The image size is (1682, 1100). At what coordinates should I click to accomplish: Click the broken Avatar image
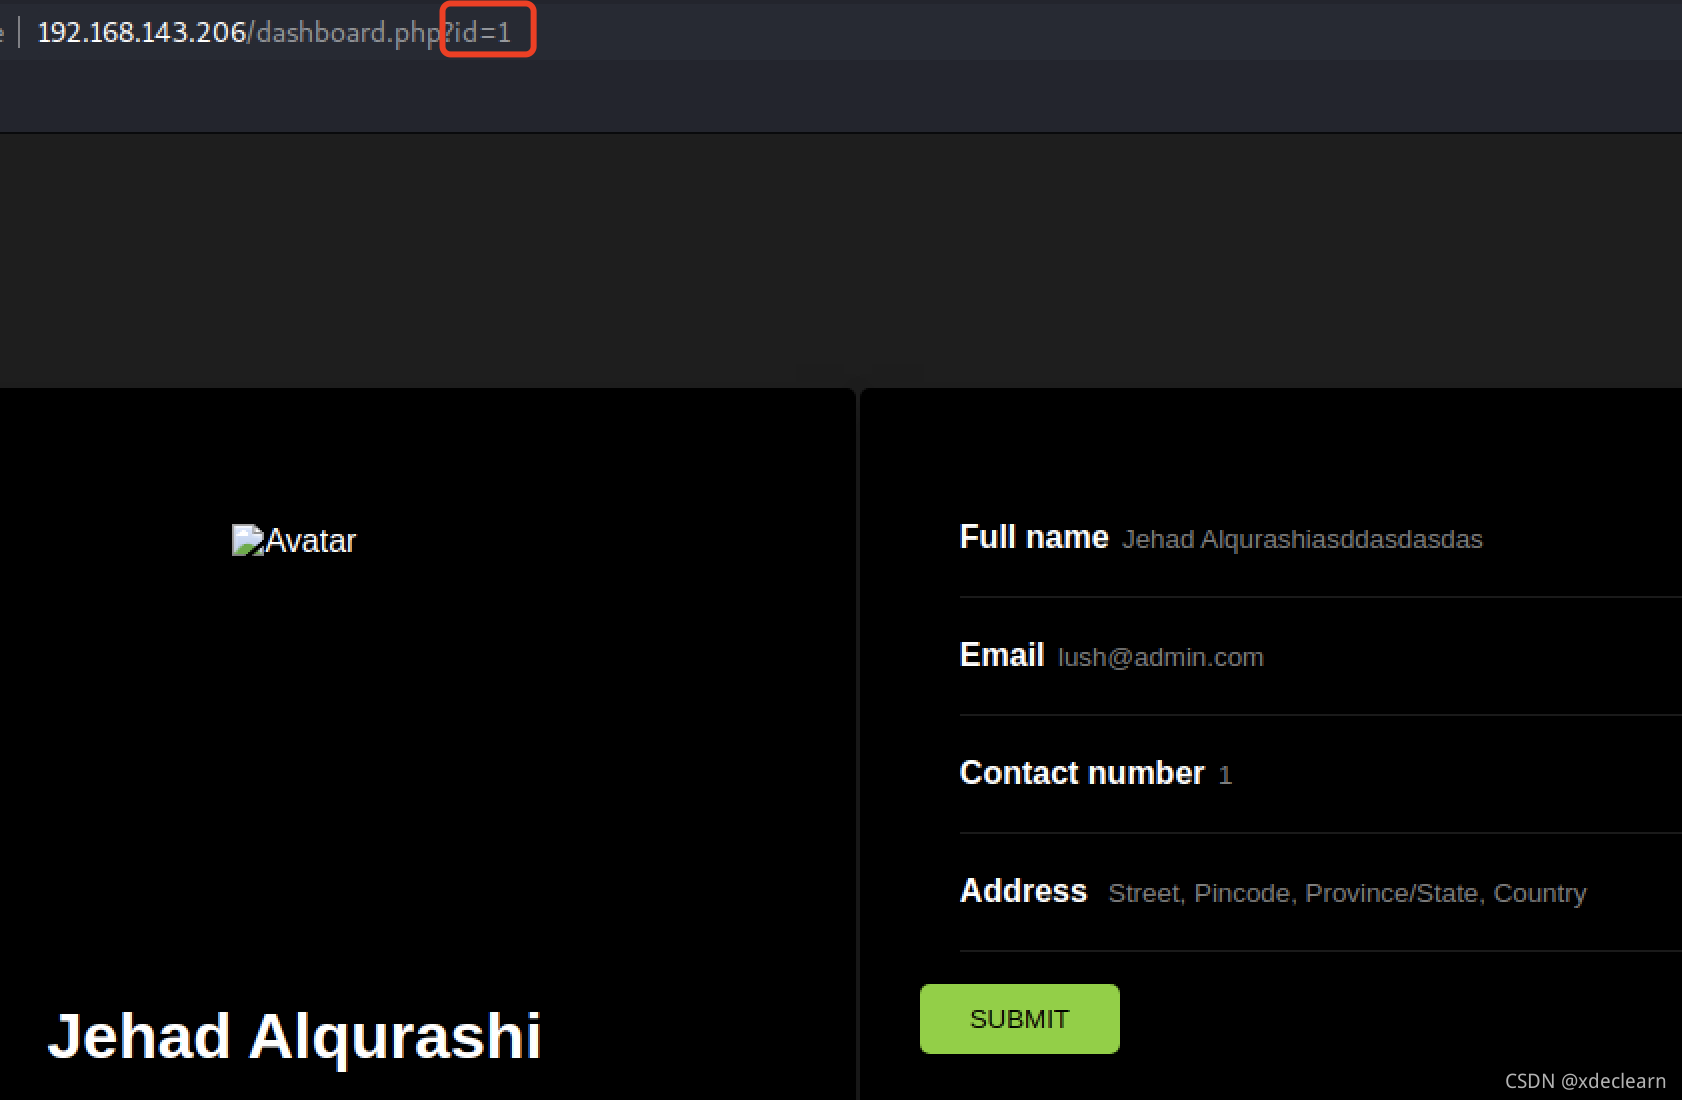294,541
